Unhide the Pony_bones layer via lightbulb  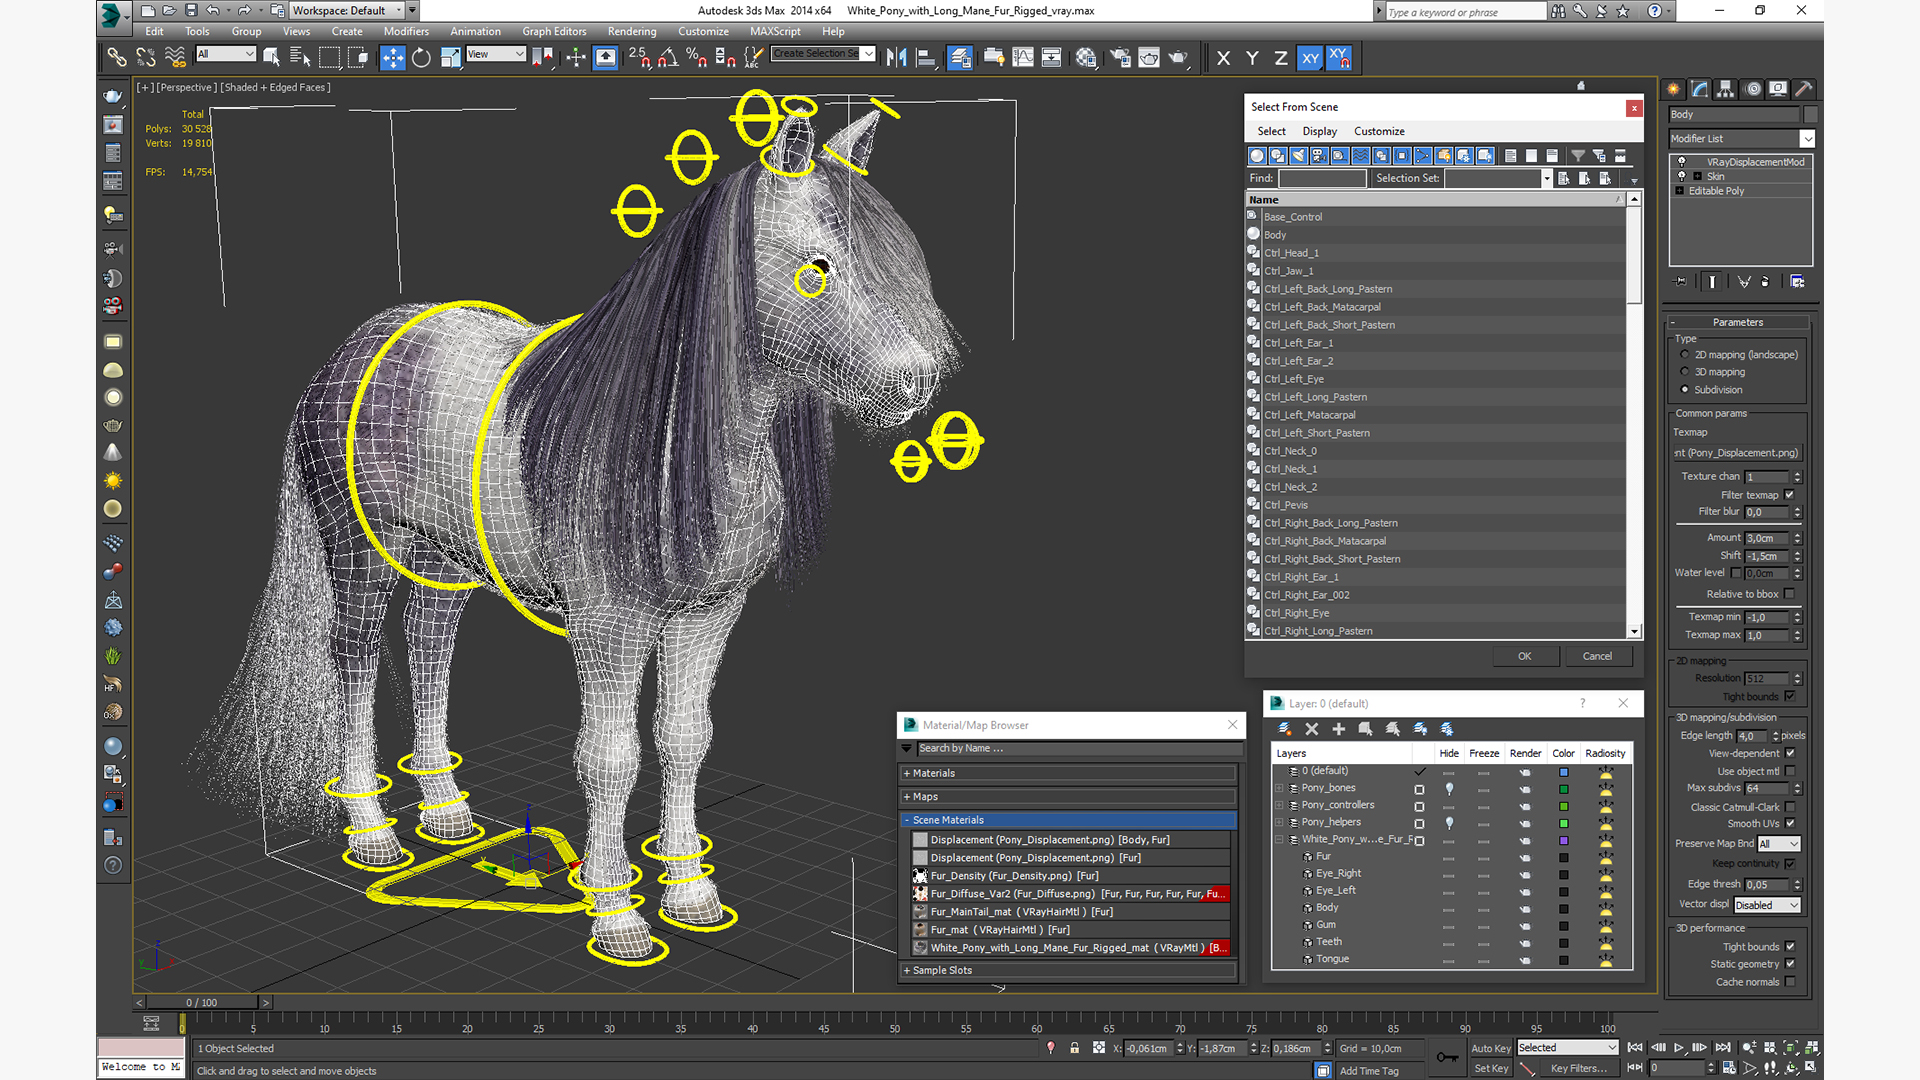(x=1449, y=789)
